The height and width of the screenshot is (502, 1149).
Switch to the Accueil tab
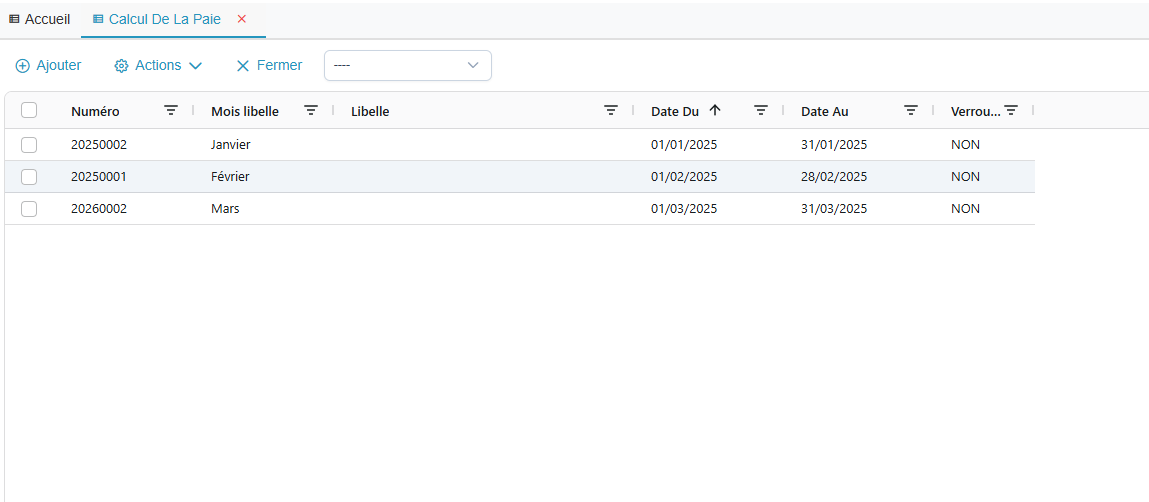(39, 19)
